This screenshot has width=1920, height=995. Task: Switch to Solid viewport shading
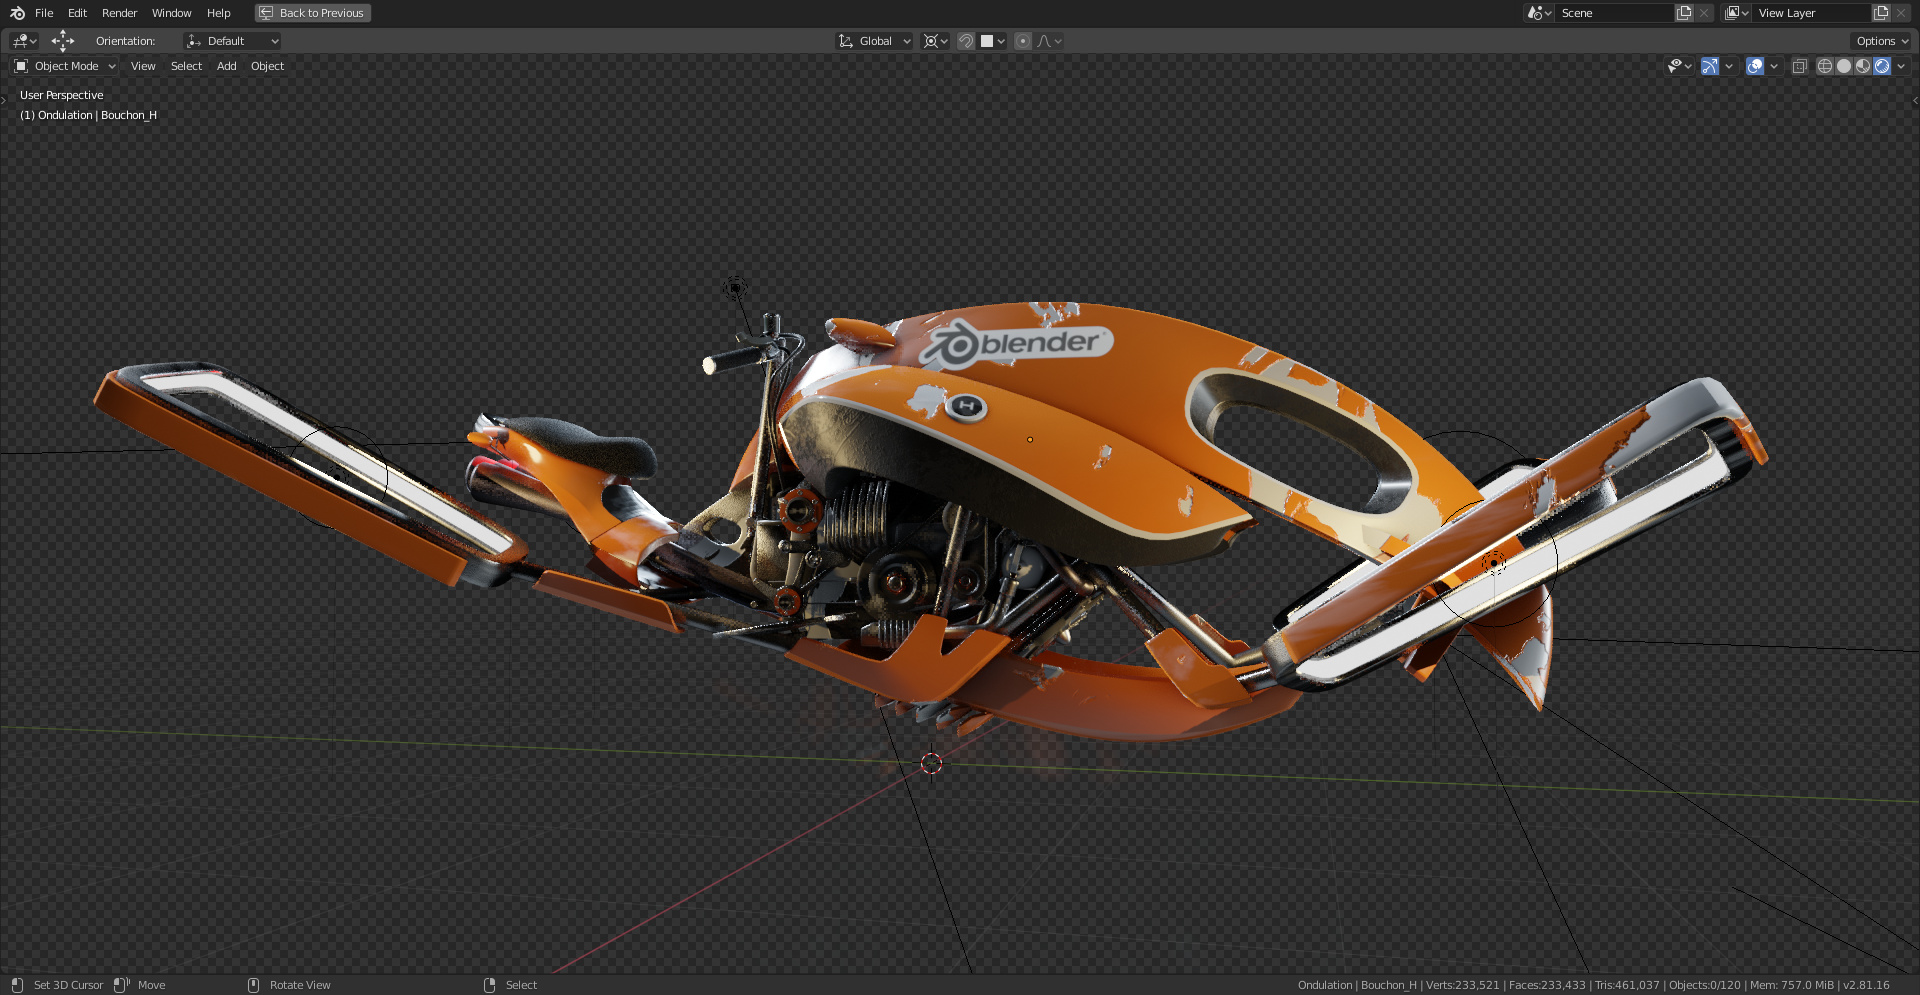pos(1844,66)
